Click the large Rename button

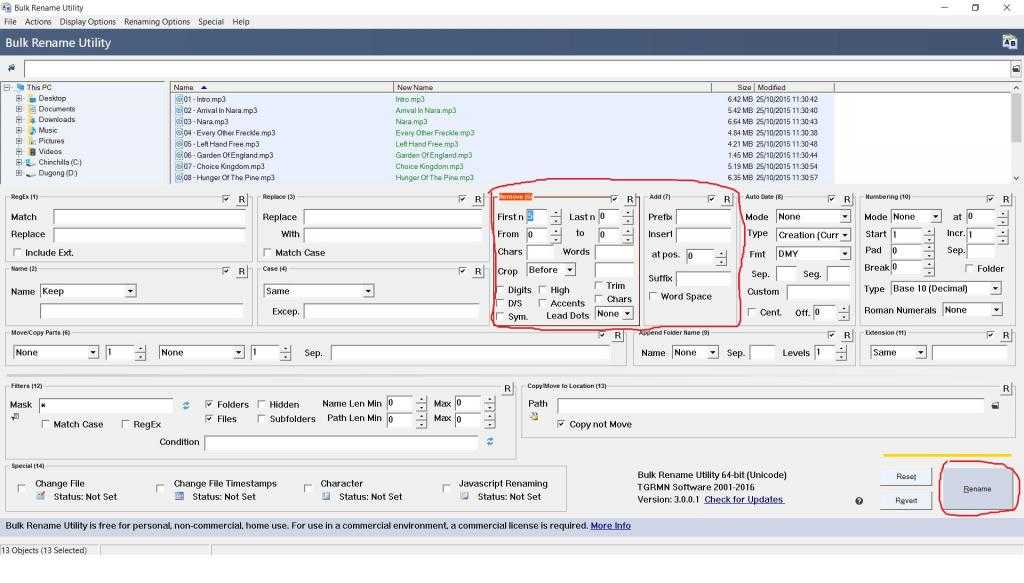coord(977,489)
